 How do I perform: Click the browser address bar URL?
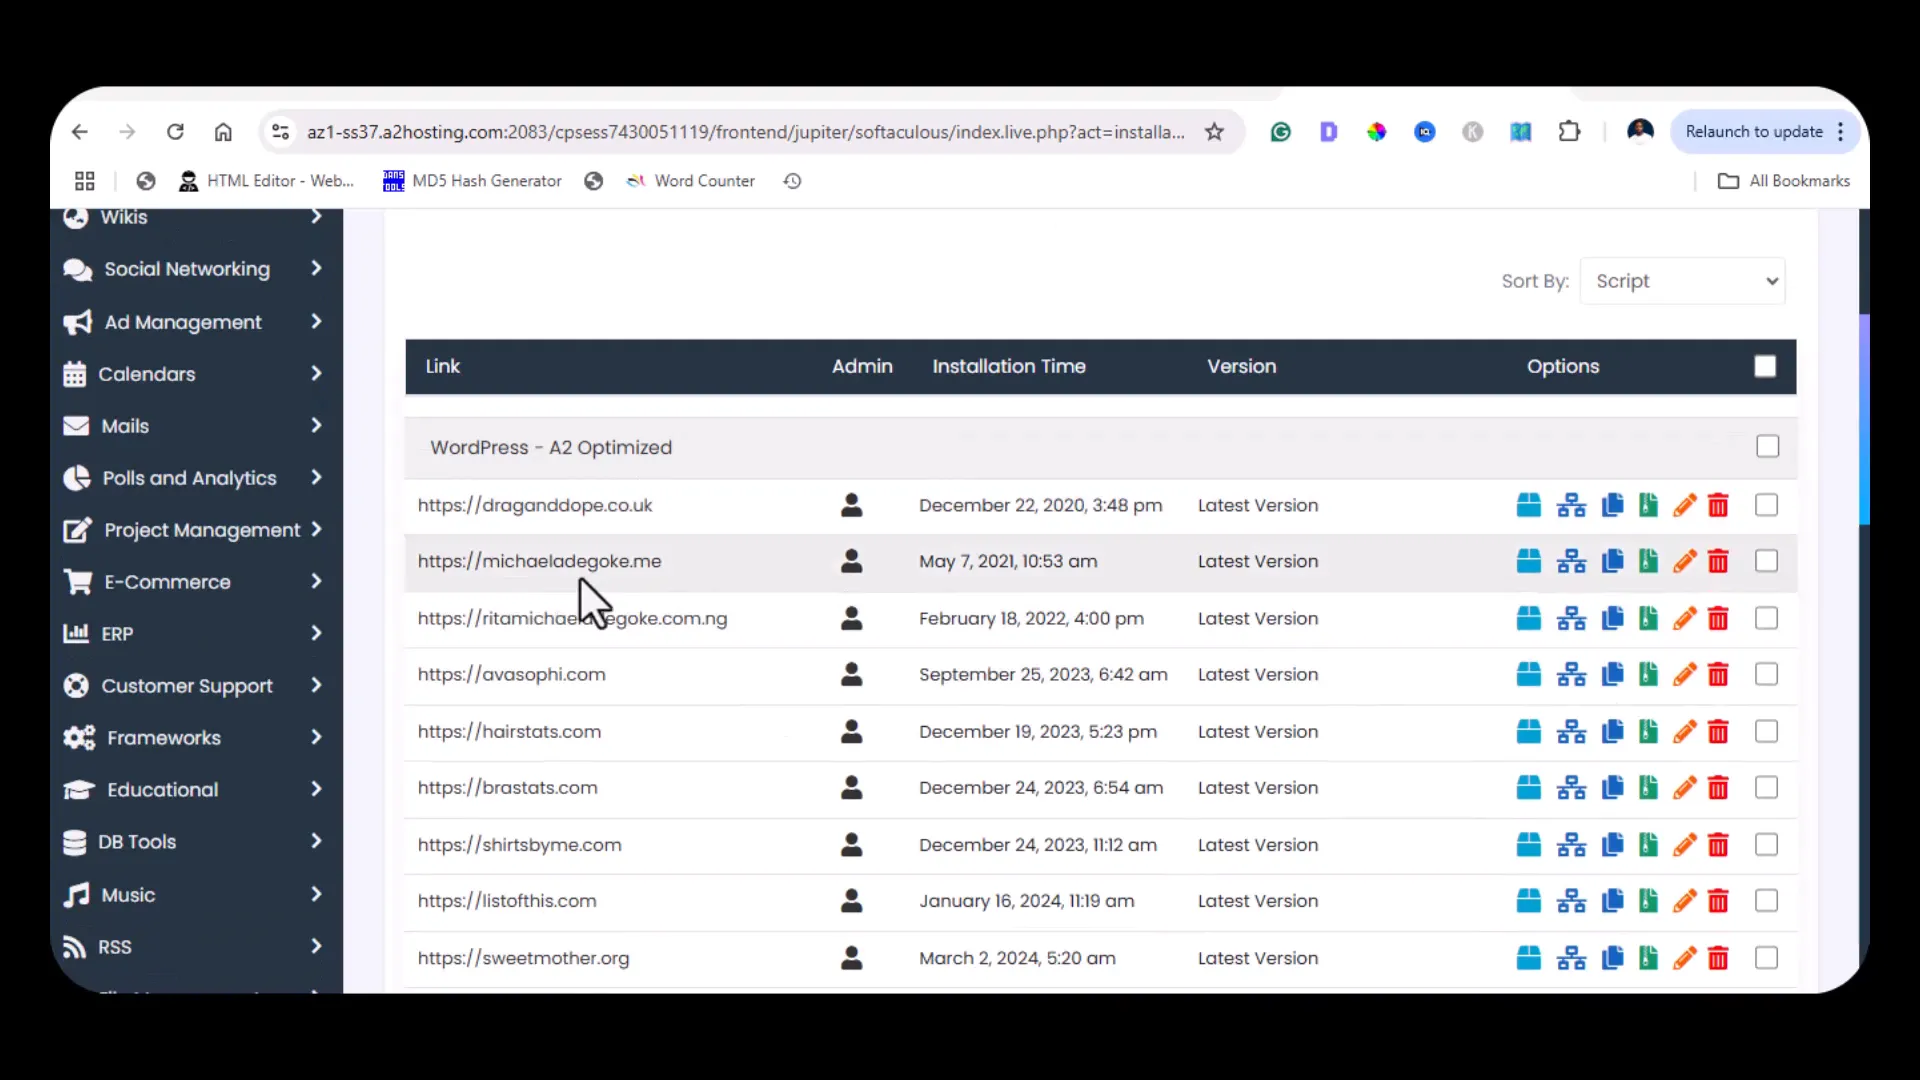point(745,132)
